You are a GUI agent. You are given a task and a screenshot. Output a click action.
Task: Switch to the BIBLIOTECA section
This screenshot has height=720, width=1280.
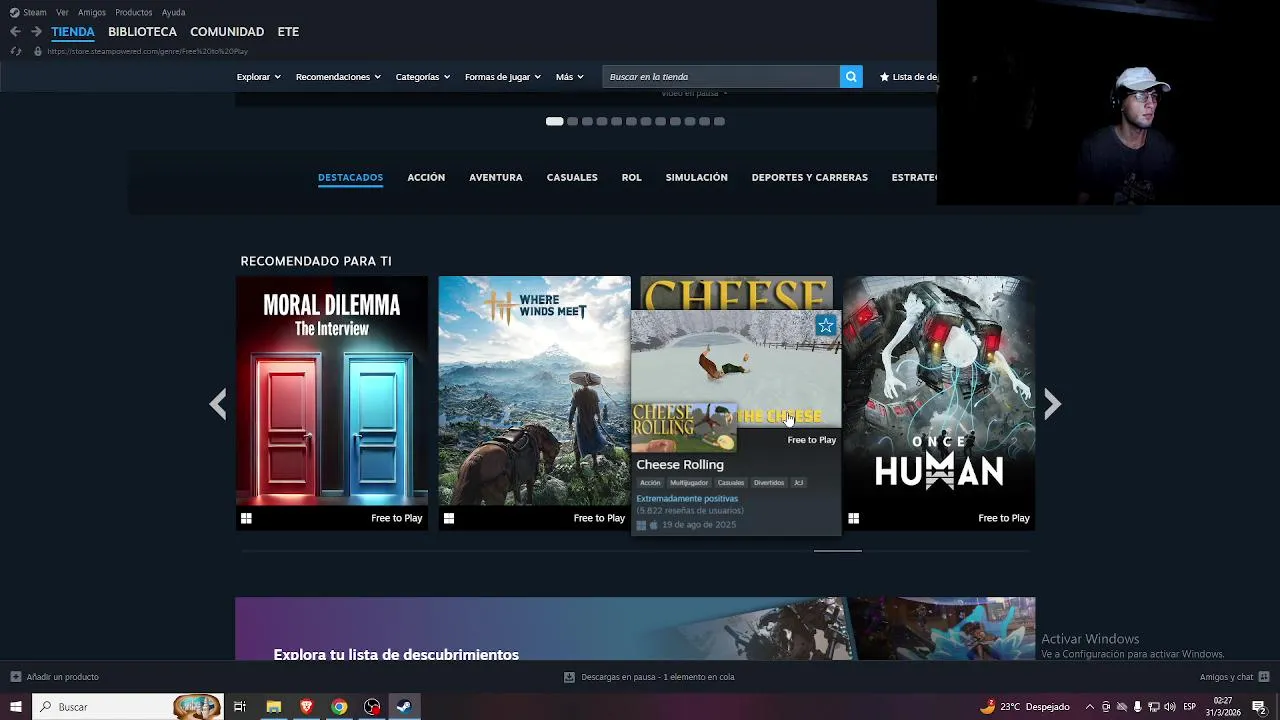pyautogui.click(x=142, y=32)
